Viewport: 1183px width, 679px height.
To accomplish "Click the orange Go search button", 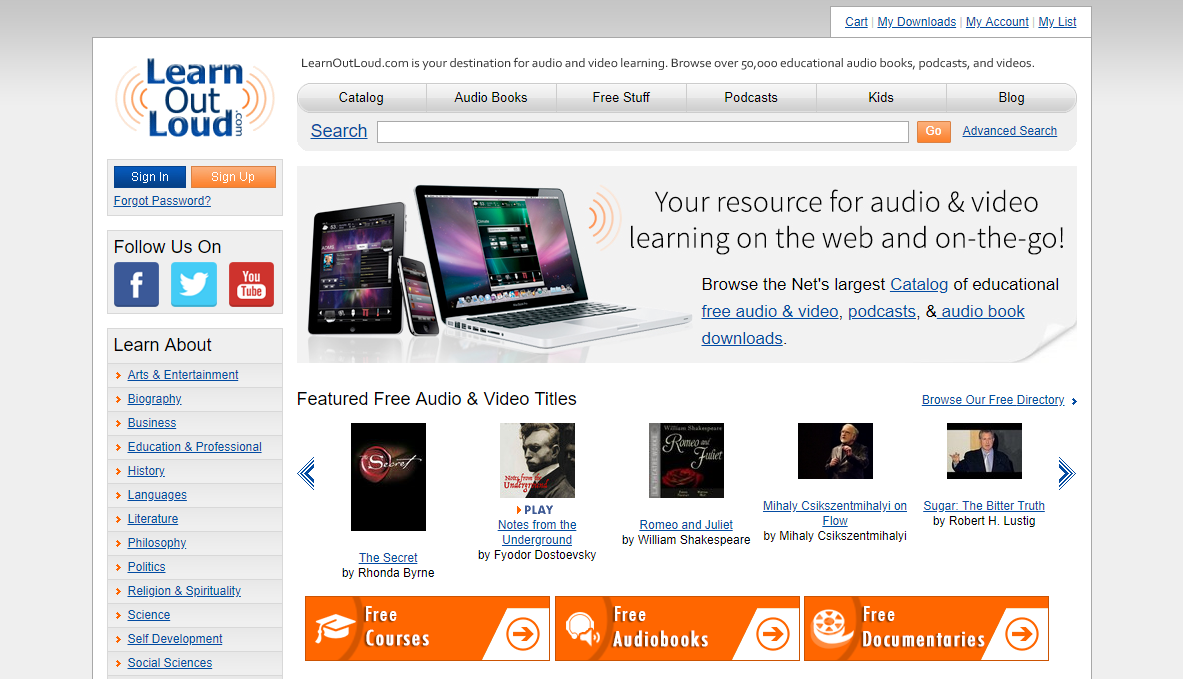I will [933, 131].
